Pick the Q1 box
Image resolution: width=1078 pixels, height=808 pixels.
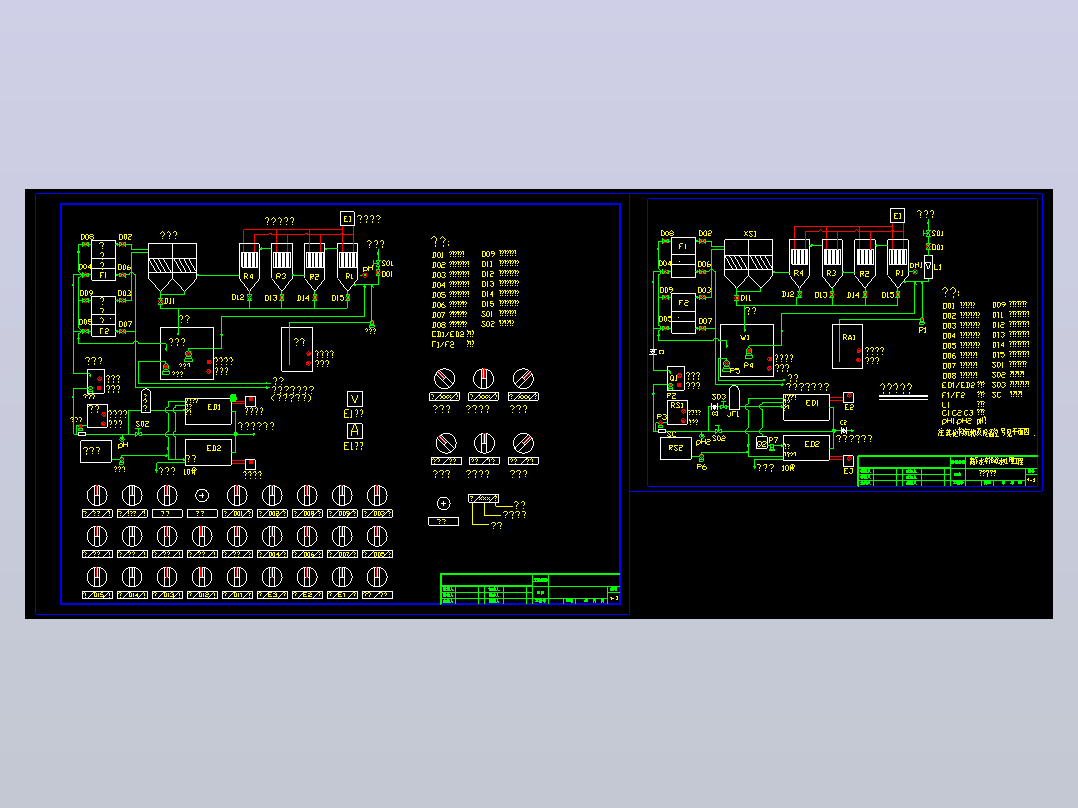click(x=676, y=379)
